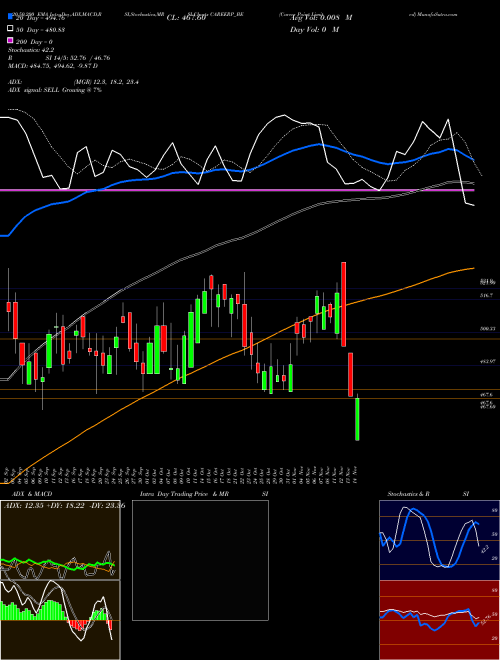The width and height of the screenshot is (500, 660).
Task: Open the ADX indicator mini chart
Action: pyautogui.click(x=60, y=540)
